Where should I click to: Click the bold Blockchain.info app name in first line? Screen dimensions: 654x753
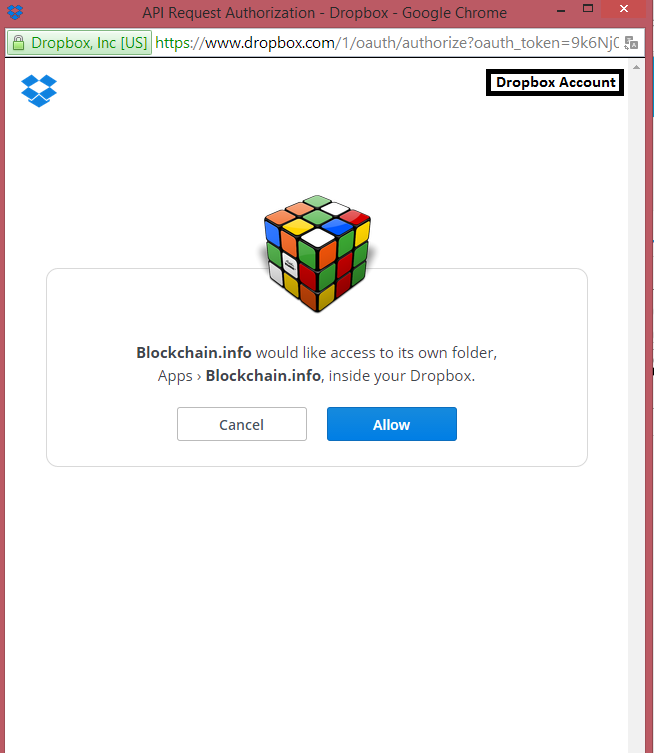click(194, 352)
